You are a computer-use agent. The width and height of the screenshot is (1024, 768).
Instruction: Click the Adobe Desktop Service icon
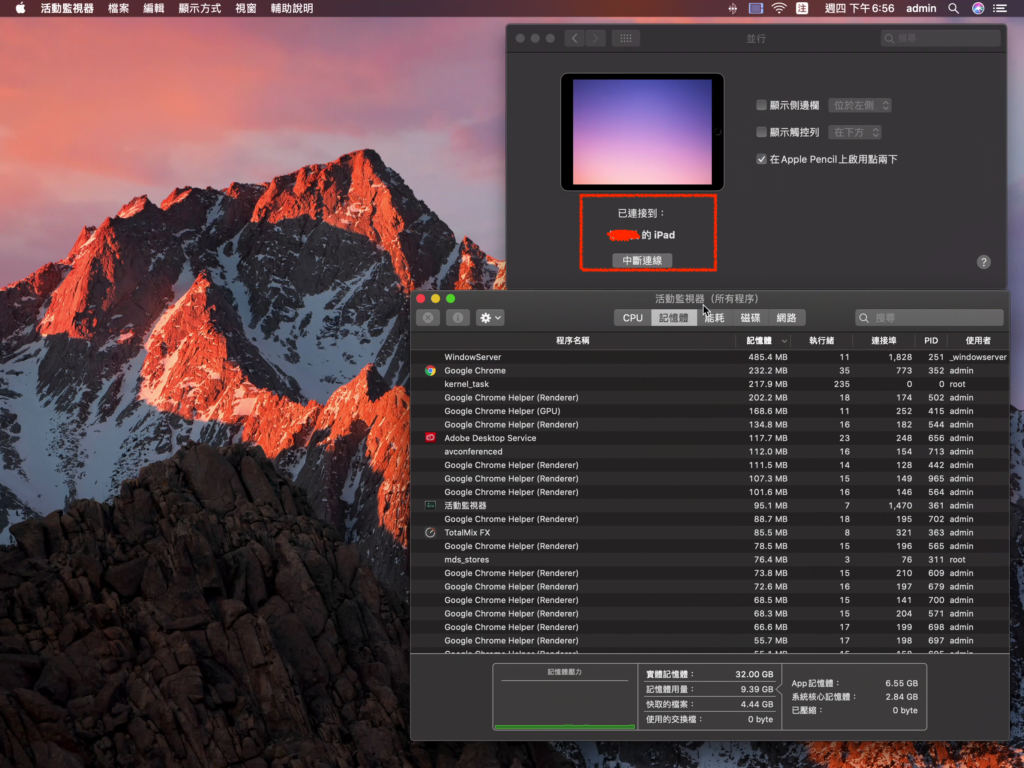pyautogui.click(x=430, y=438)
